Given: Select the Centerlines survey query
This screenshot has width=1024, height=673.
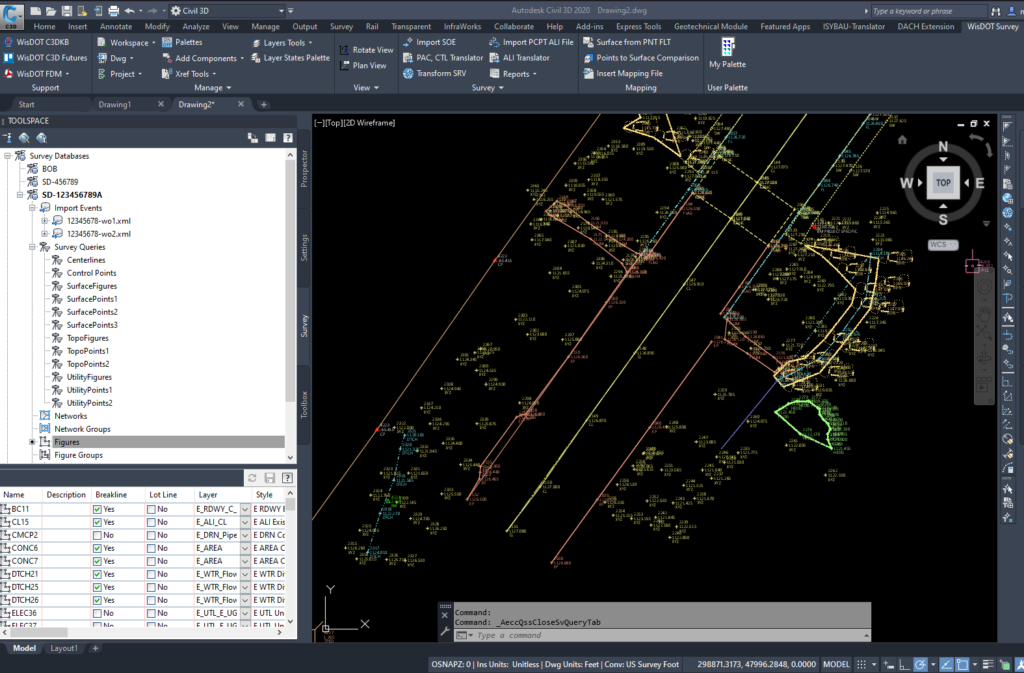Looking at the screenshot, I should click(x=86, y=260).
